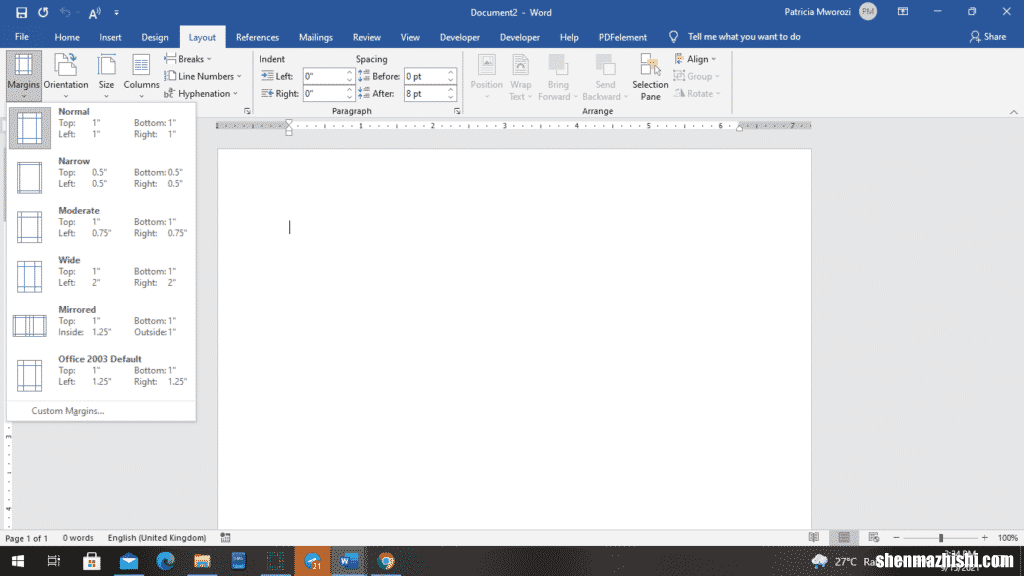Click the zoom in plus button

(984, 537)
